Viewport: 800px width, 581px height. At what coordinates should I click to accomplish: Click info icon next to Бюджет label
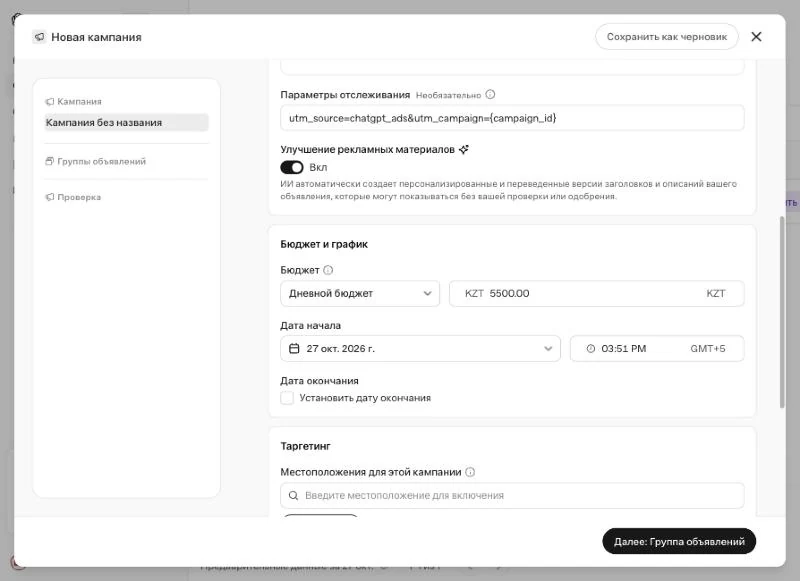click(329, 270)
